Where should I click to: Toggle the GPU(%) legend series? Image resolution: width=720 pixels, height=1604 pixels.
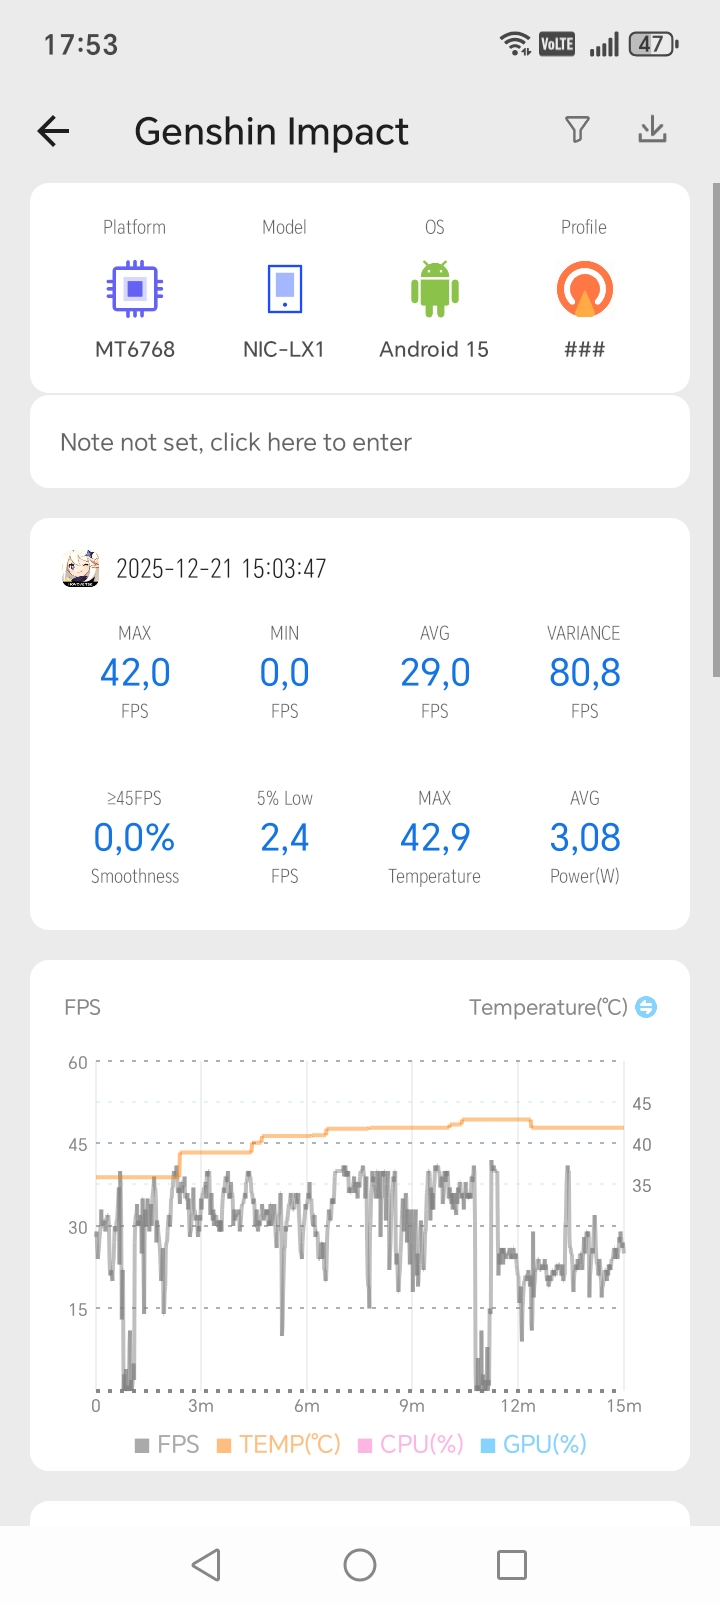point(533,1444)
